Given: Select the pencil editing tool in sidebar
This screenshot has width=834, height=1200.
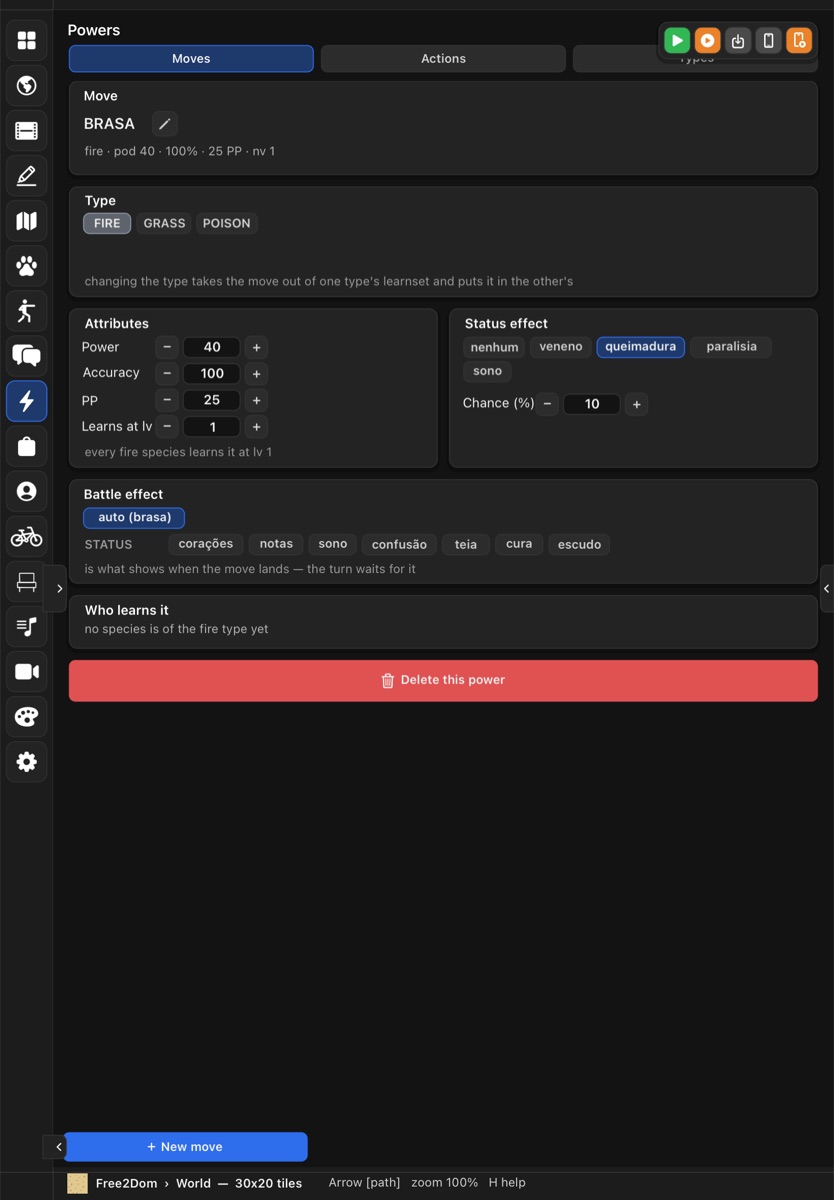Looking at the screenshot, I should (x=27, y=176).
